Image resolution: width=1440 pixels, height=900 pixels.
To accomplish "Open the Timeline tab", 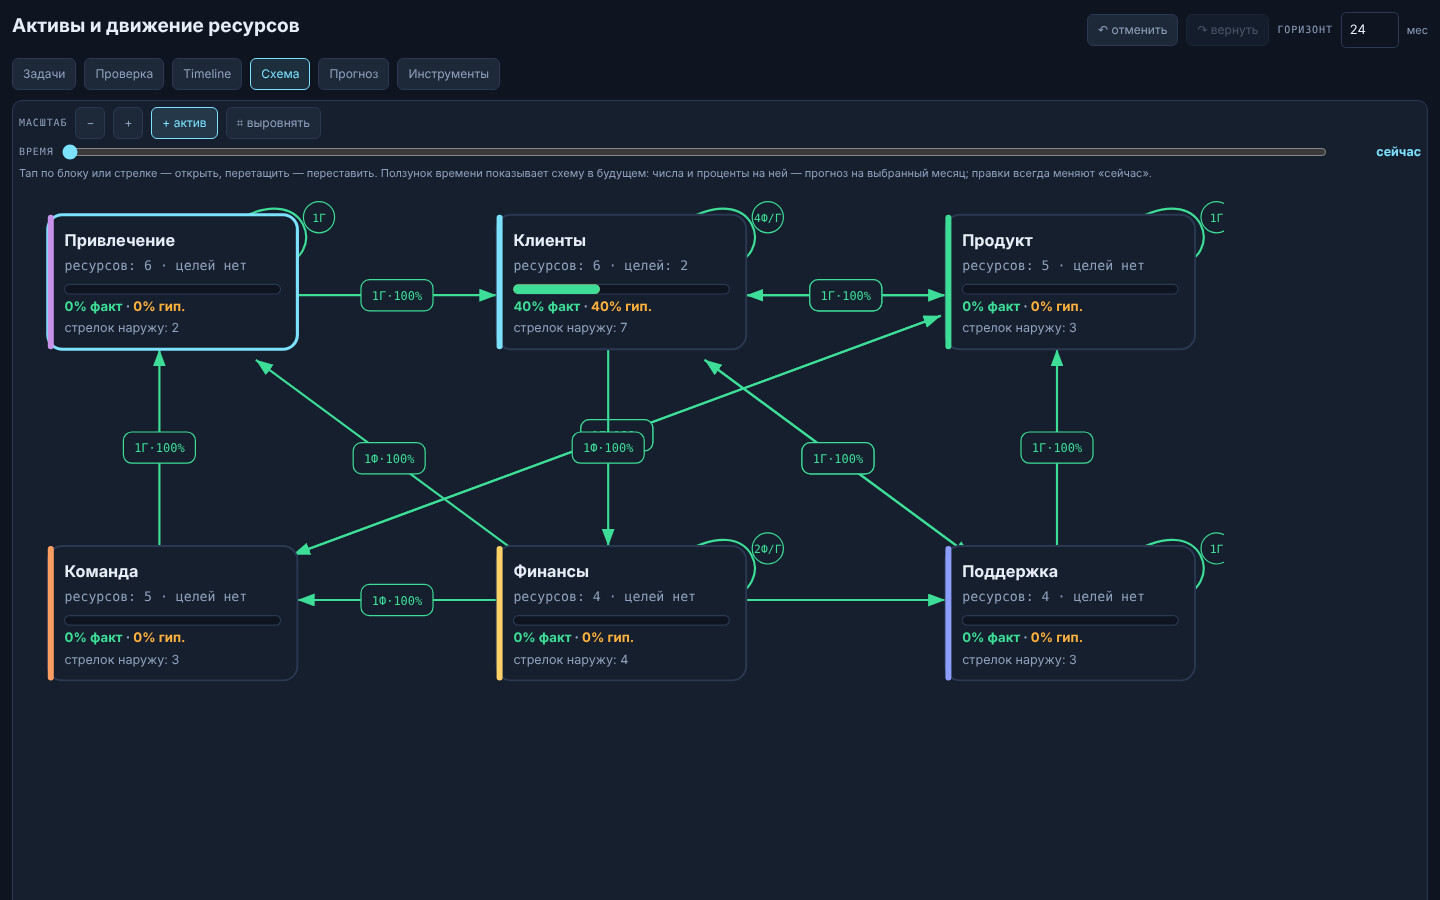I will [x=207, y=74].
